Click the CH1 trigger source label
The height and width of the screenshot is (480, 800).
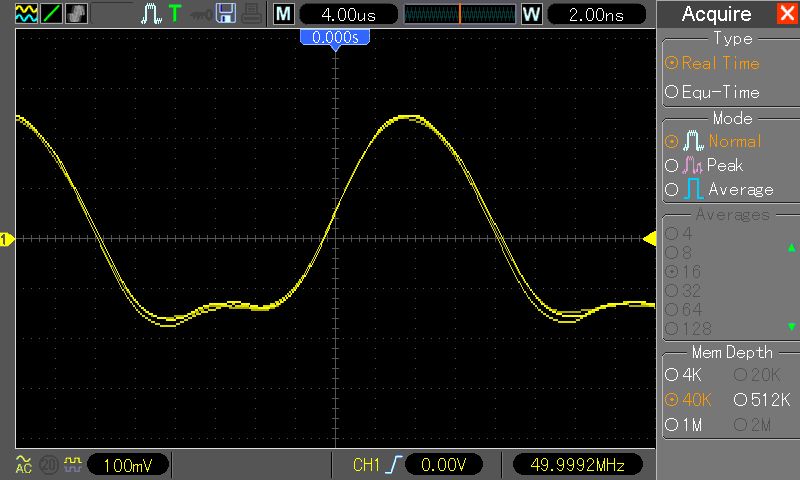click(366, 465)
